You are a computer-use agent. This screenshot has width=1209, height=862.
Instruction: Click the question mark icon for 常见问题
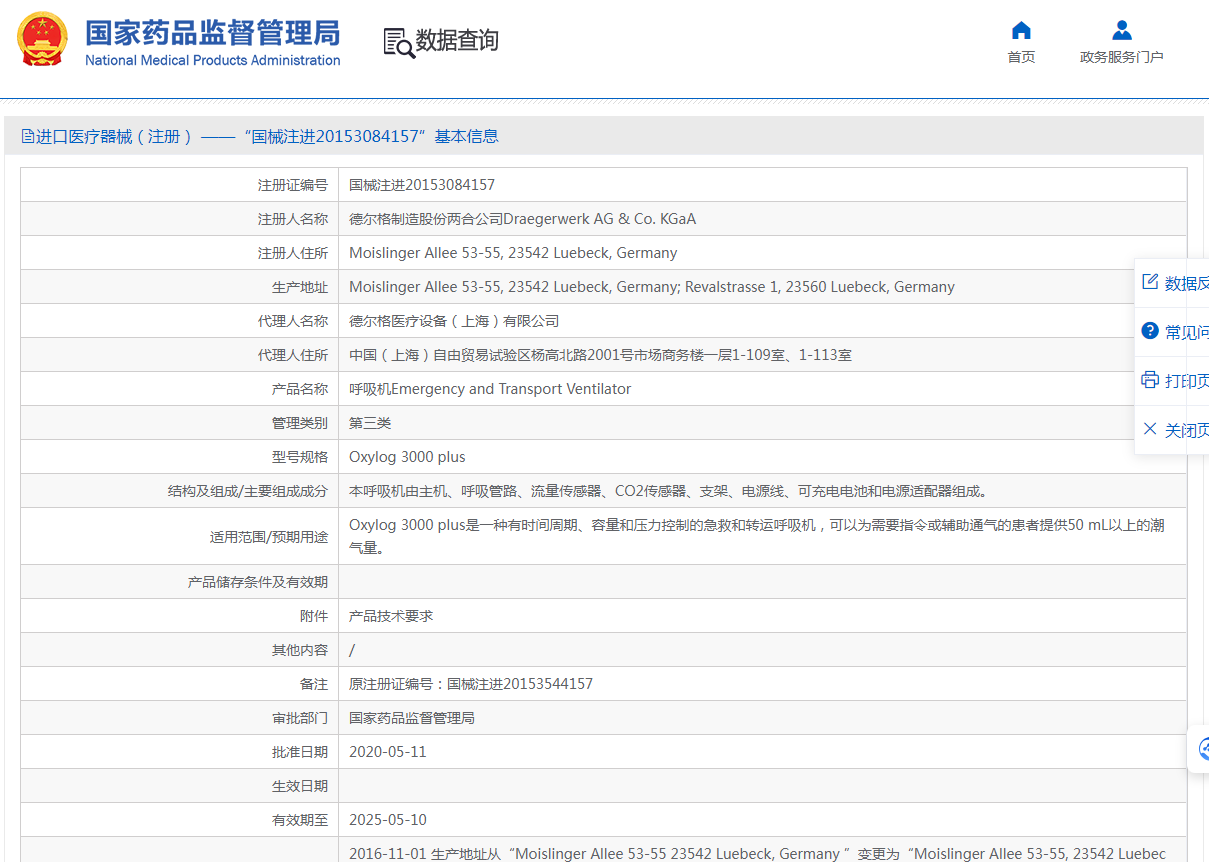pyautogui.click(x=1150, y=331)
